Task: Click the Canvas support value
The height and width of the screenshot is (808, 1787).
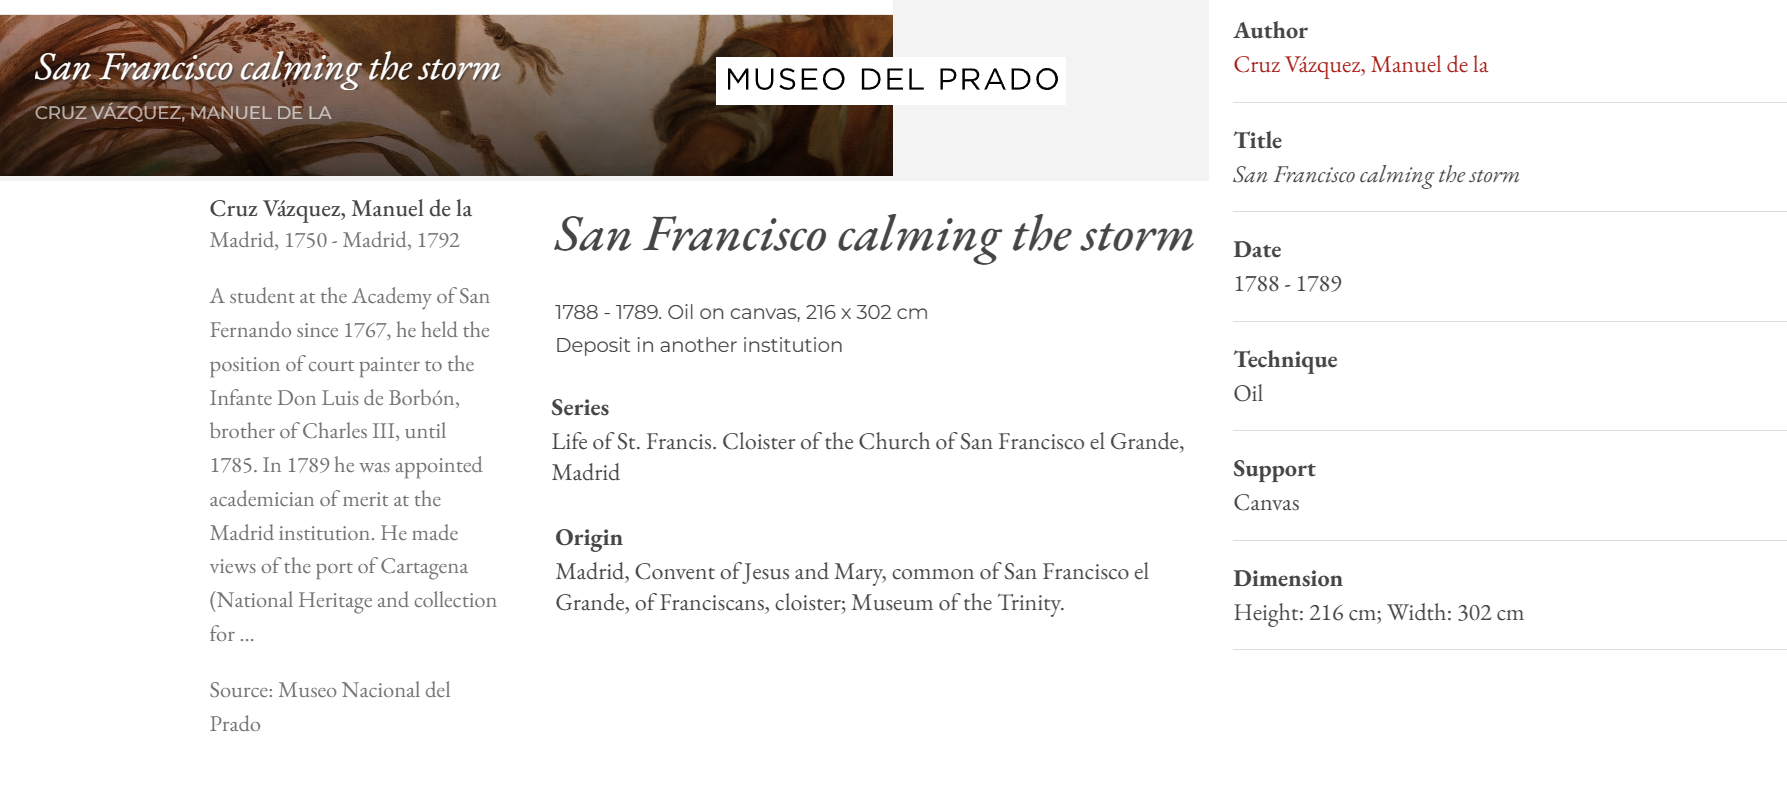Action: 1266,503
